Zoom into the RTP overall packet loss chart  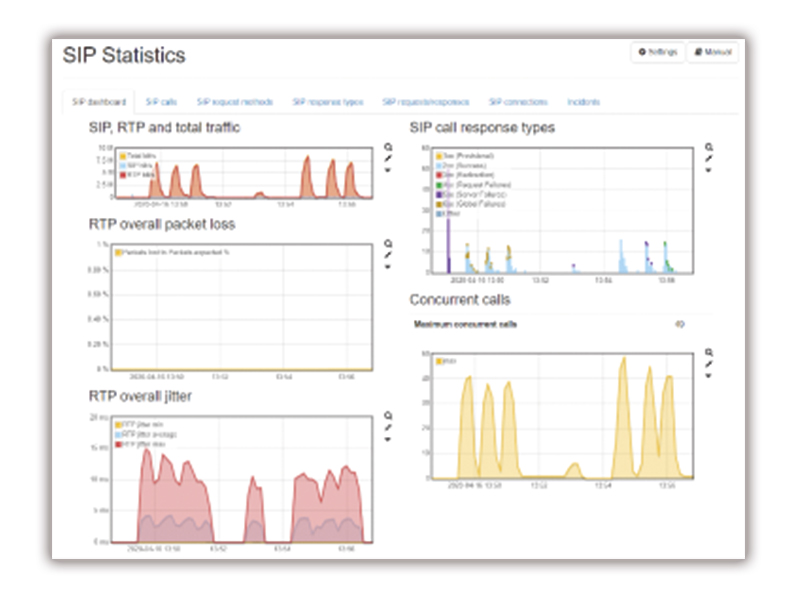(387, 243)
